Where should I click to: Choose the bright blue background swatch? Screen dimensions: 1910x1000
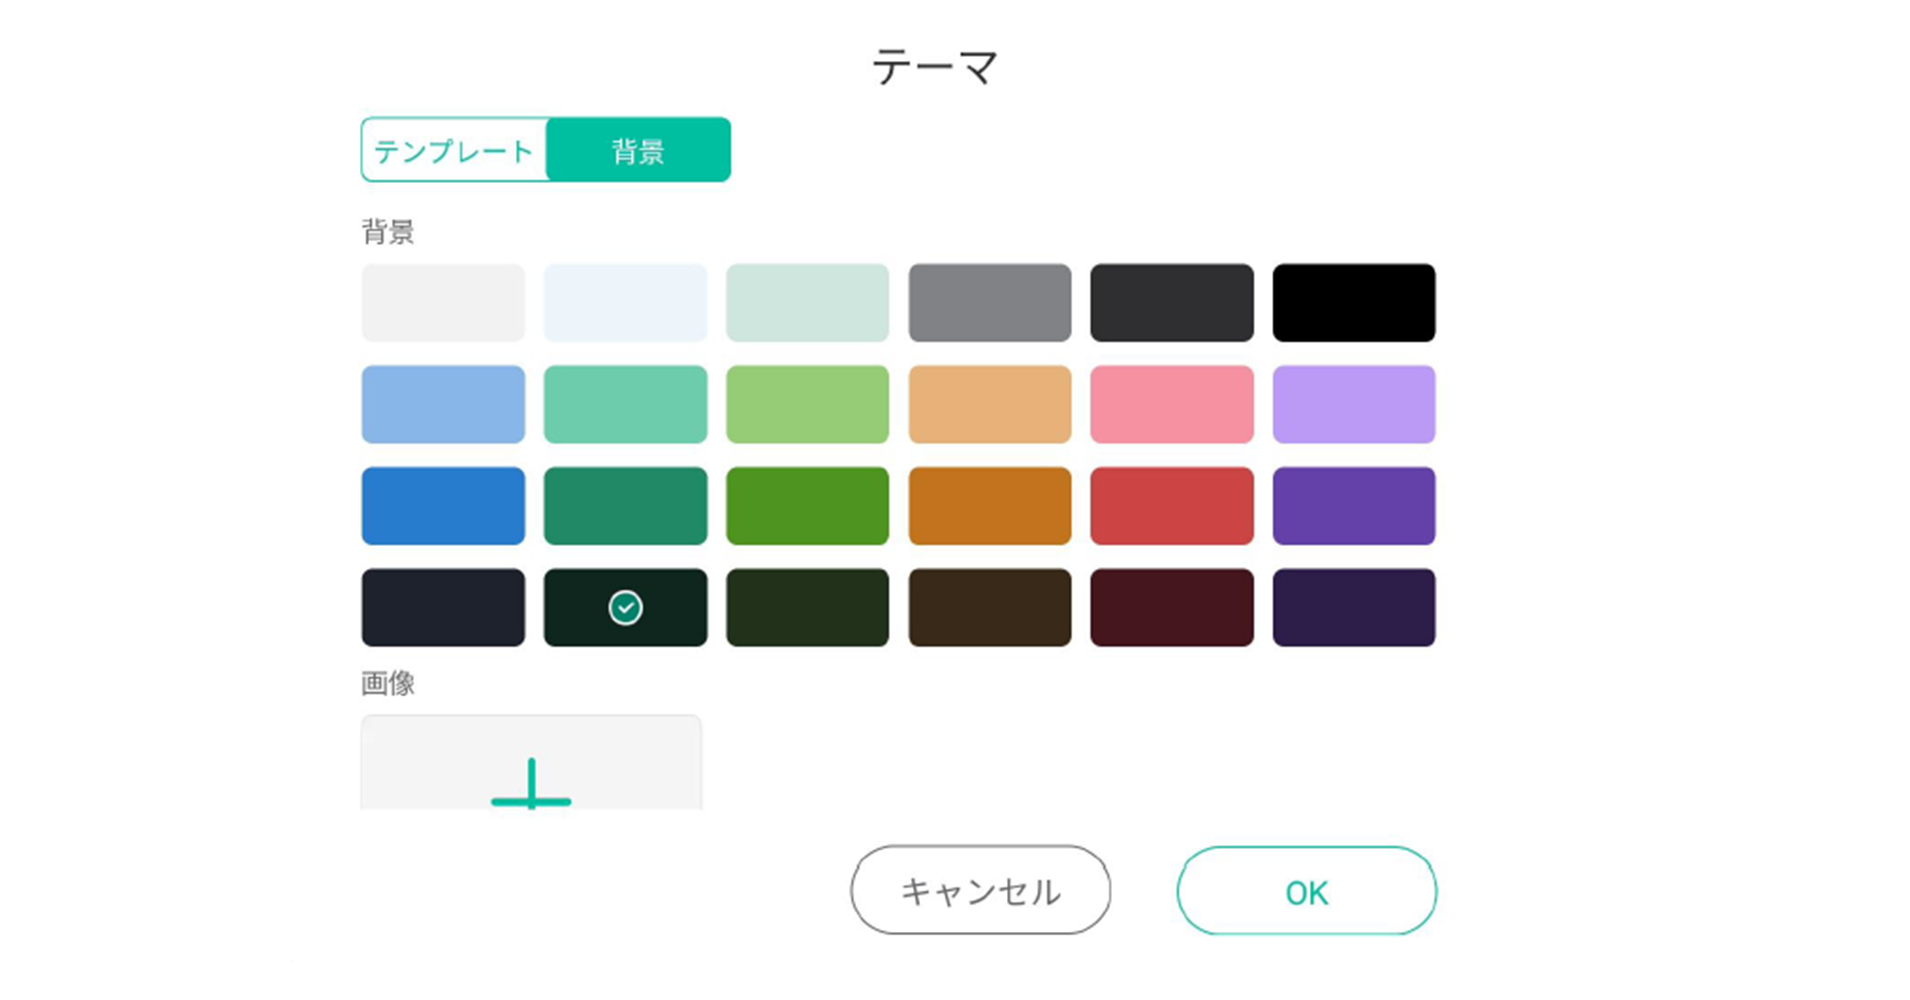(x=443, y=506)
